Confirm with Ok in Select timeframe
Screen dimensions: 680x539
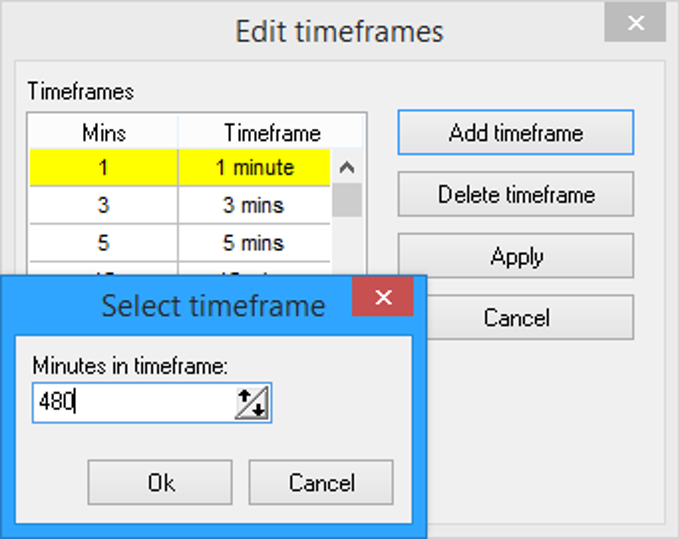(160, 483)
